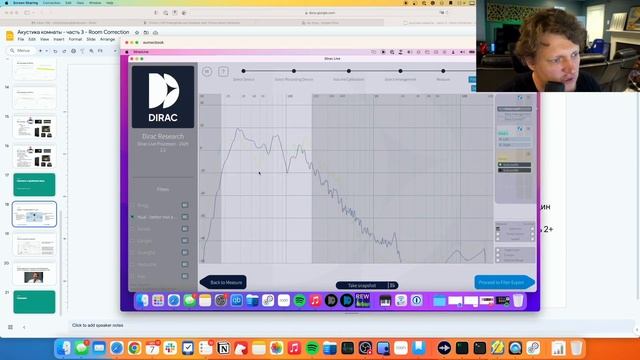Jump to the Volume Calibration step dot
Image resolution: width=640 pixels, height=360 pixels.
click(349, 71)
